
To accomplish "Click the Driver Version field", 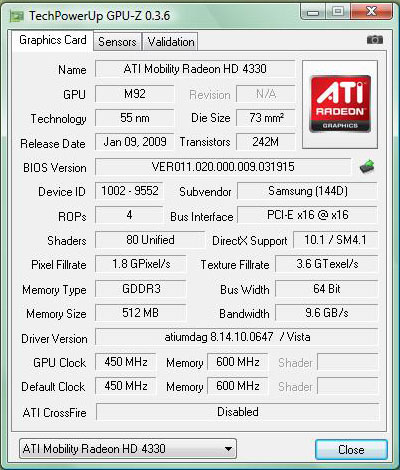I will (x=237, y=337).
